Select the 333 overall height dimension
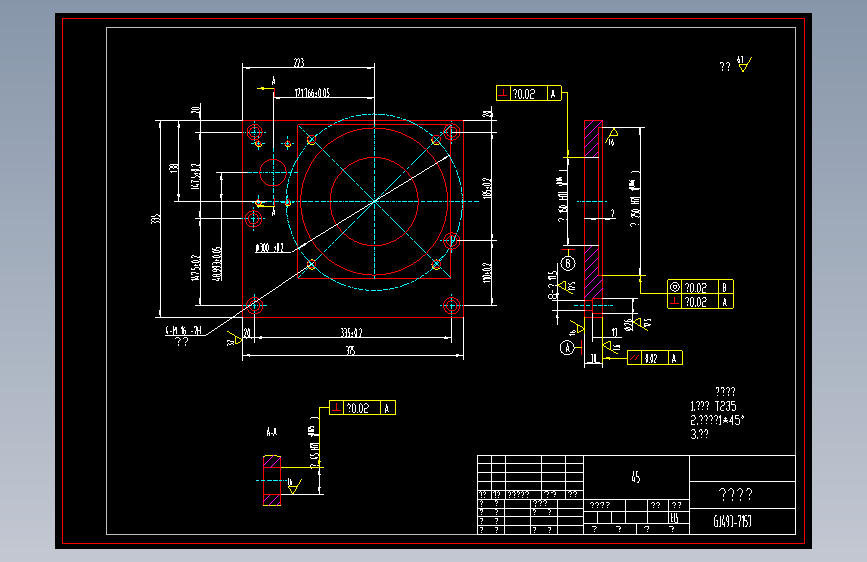This screenshot has width=867, height=562. pyautogui.click(x=156, y=219)
